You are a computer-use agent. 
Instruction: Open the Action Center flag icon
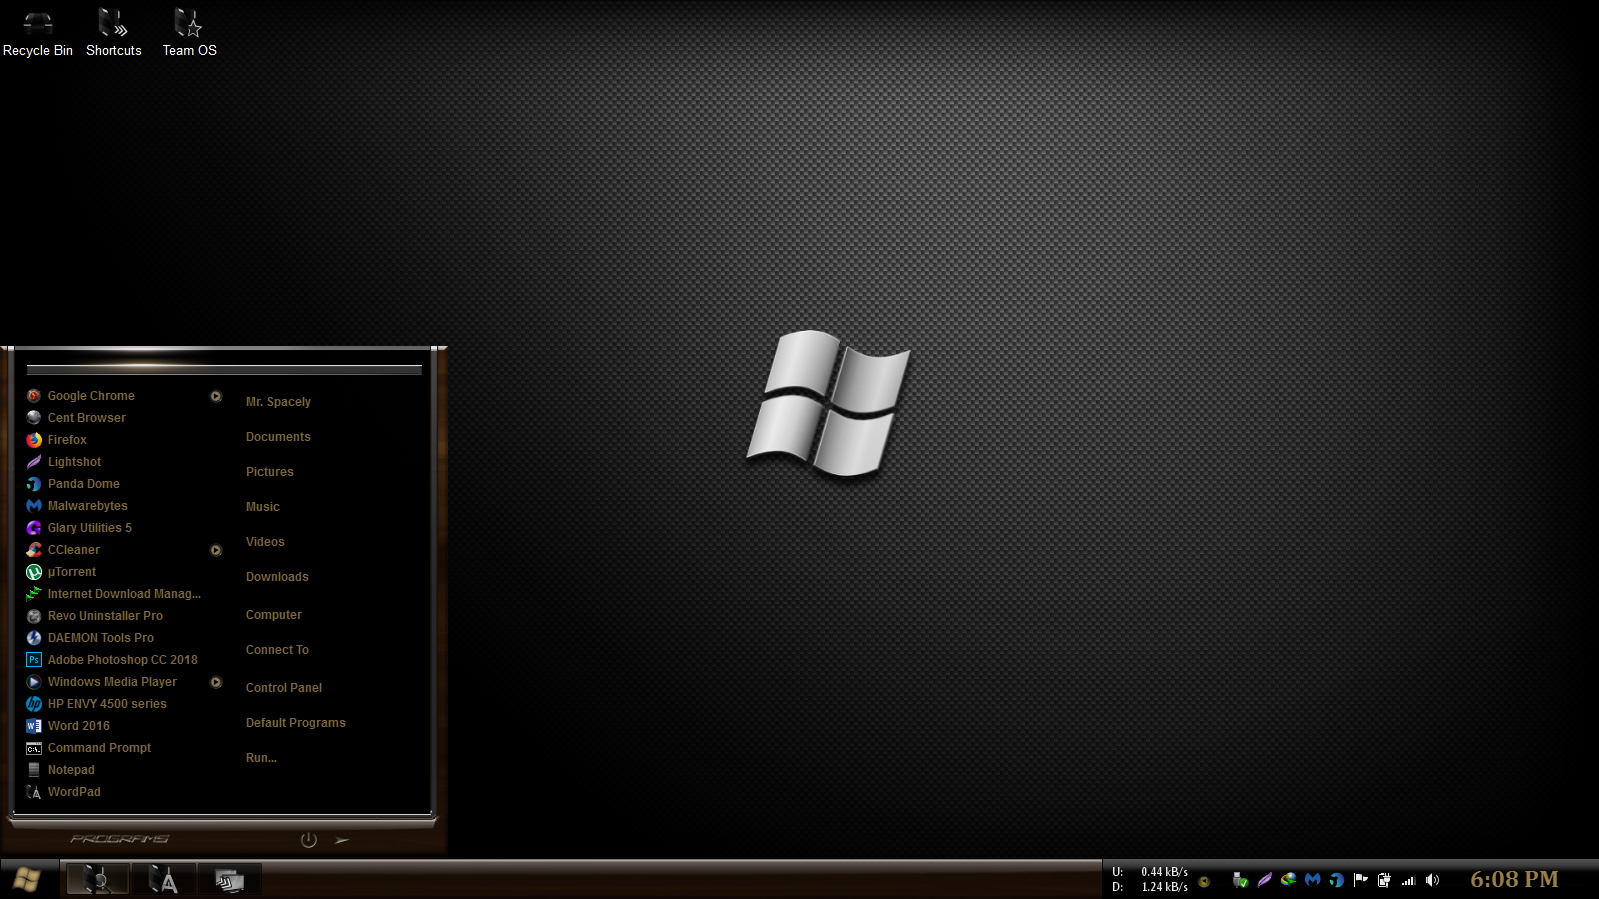[1360, 880]
